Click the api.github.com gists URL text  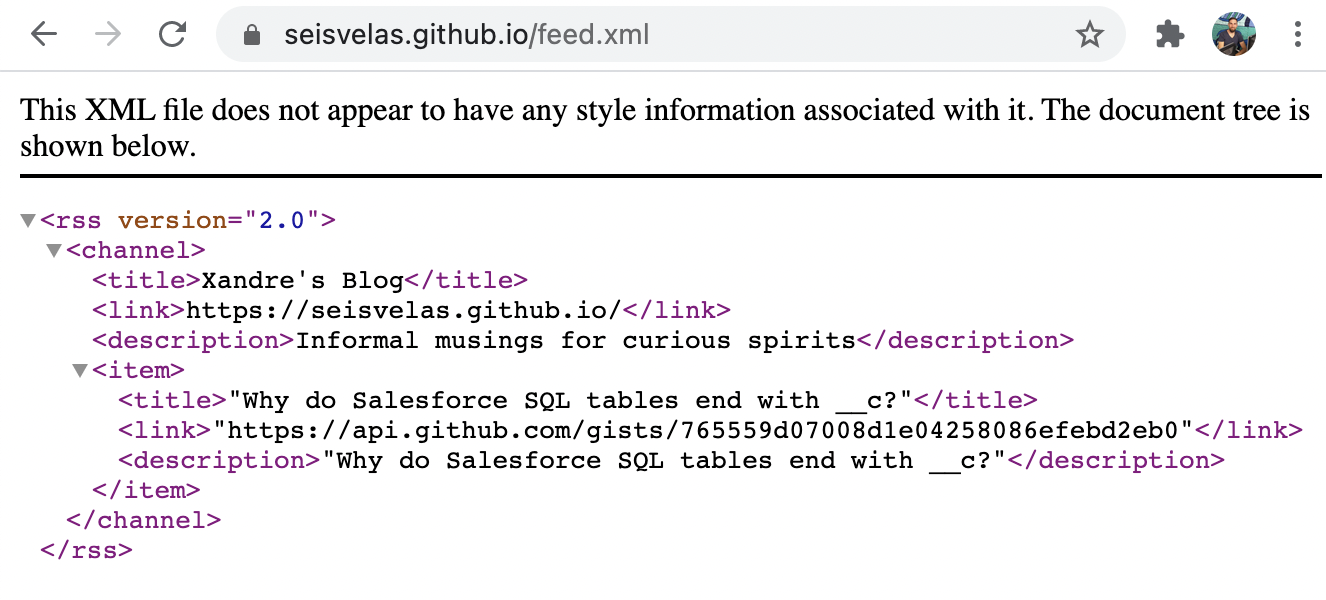click(704, 430)
